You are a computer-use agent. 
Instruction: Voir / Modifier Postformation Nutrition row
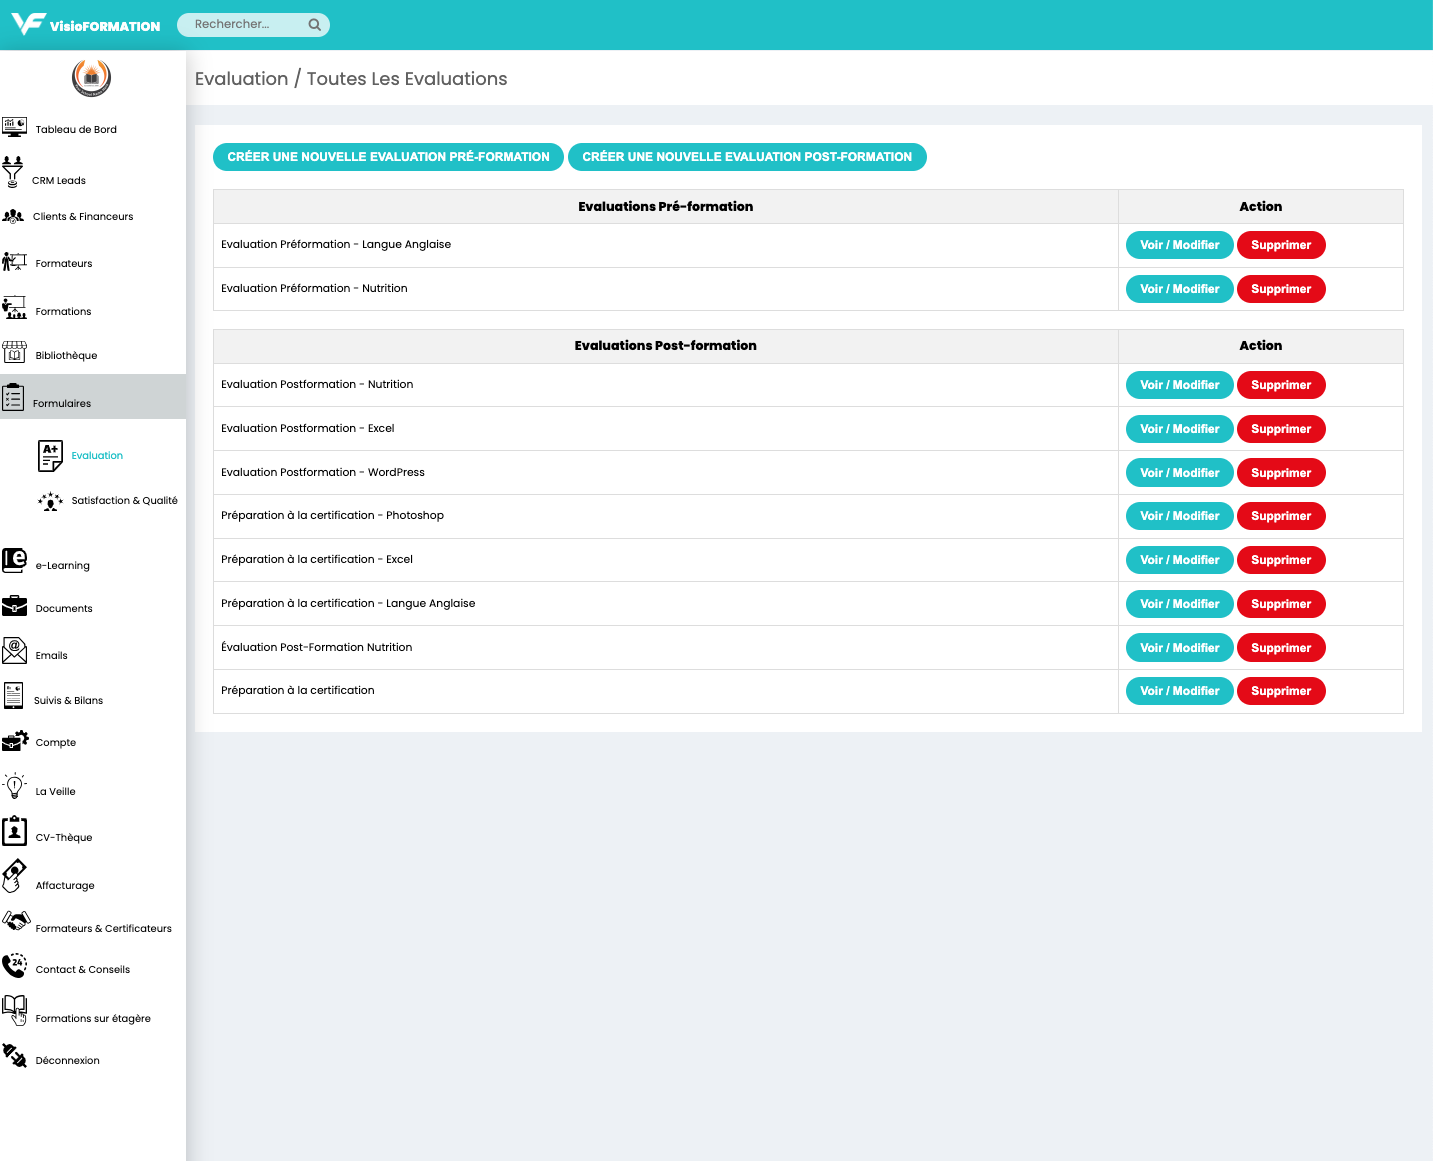click(x=1180, y=385)
